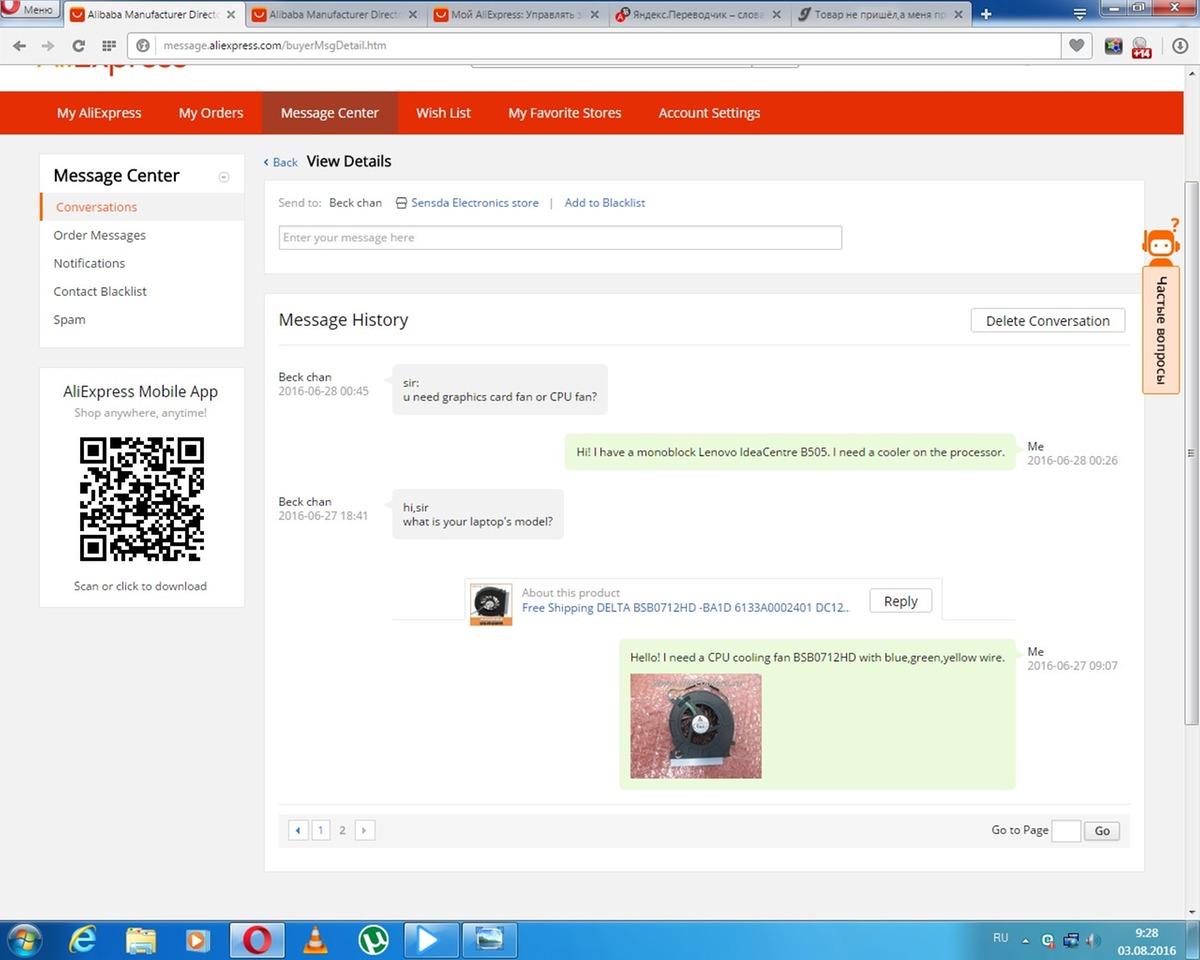Image resolution: width=1200 pixels, height=960 pixels.
Task: Bookmark page with the heart icon
Action: click(x=1076, y=46)
